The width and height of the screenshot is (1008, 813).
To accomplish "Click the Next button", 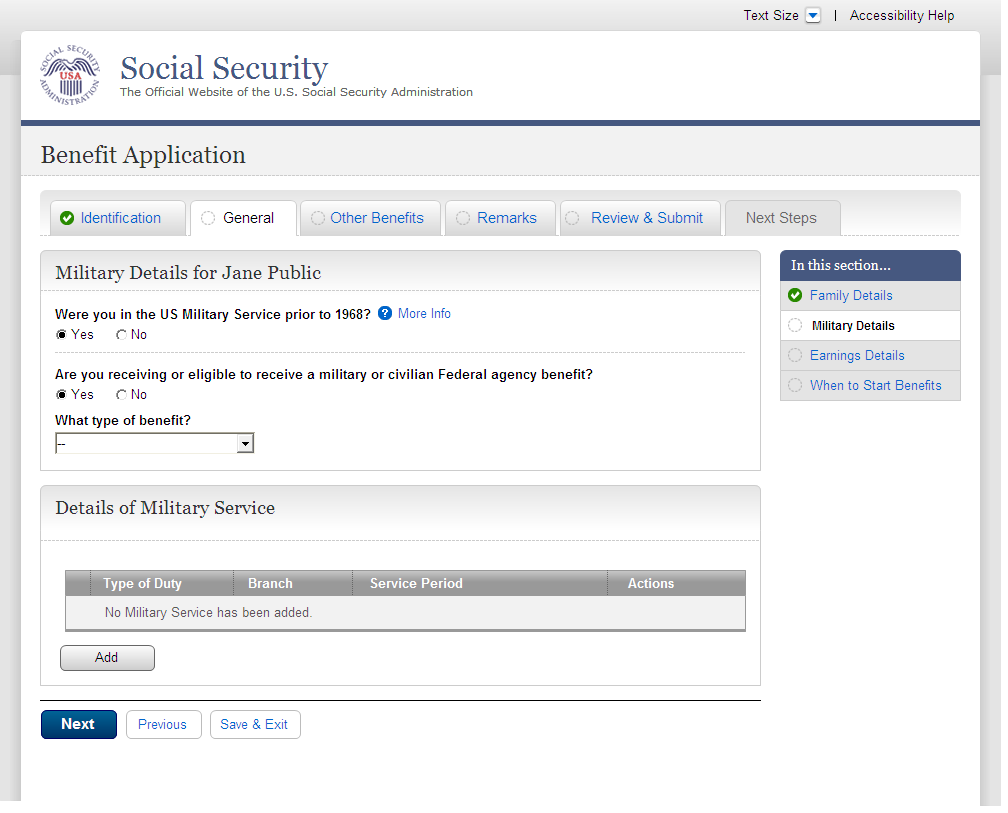I will (78, 725).
